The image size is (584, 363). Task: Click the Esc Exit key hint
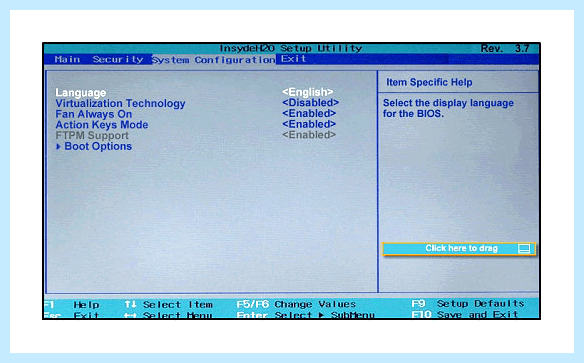[x=72, y=315]
